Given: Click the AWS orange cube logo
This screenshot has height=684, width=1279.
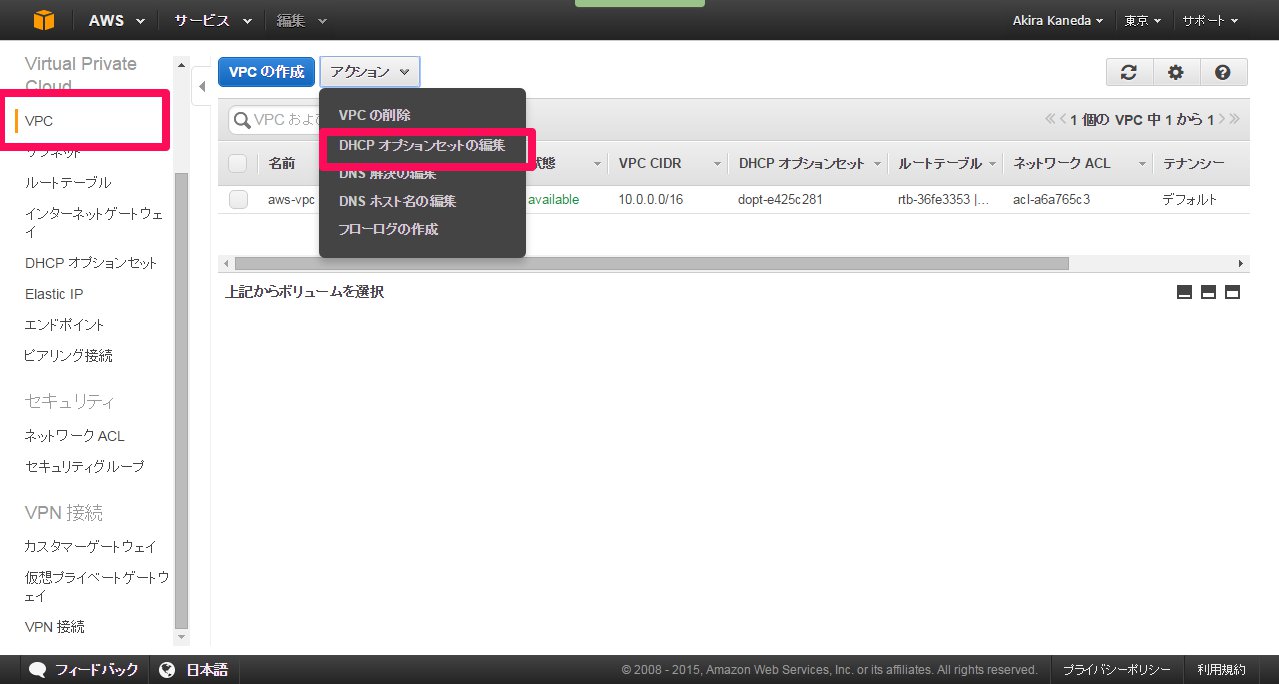Looking at the screenshot, I should (x=44, y=20).
